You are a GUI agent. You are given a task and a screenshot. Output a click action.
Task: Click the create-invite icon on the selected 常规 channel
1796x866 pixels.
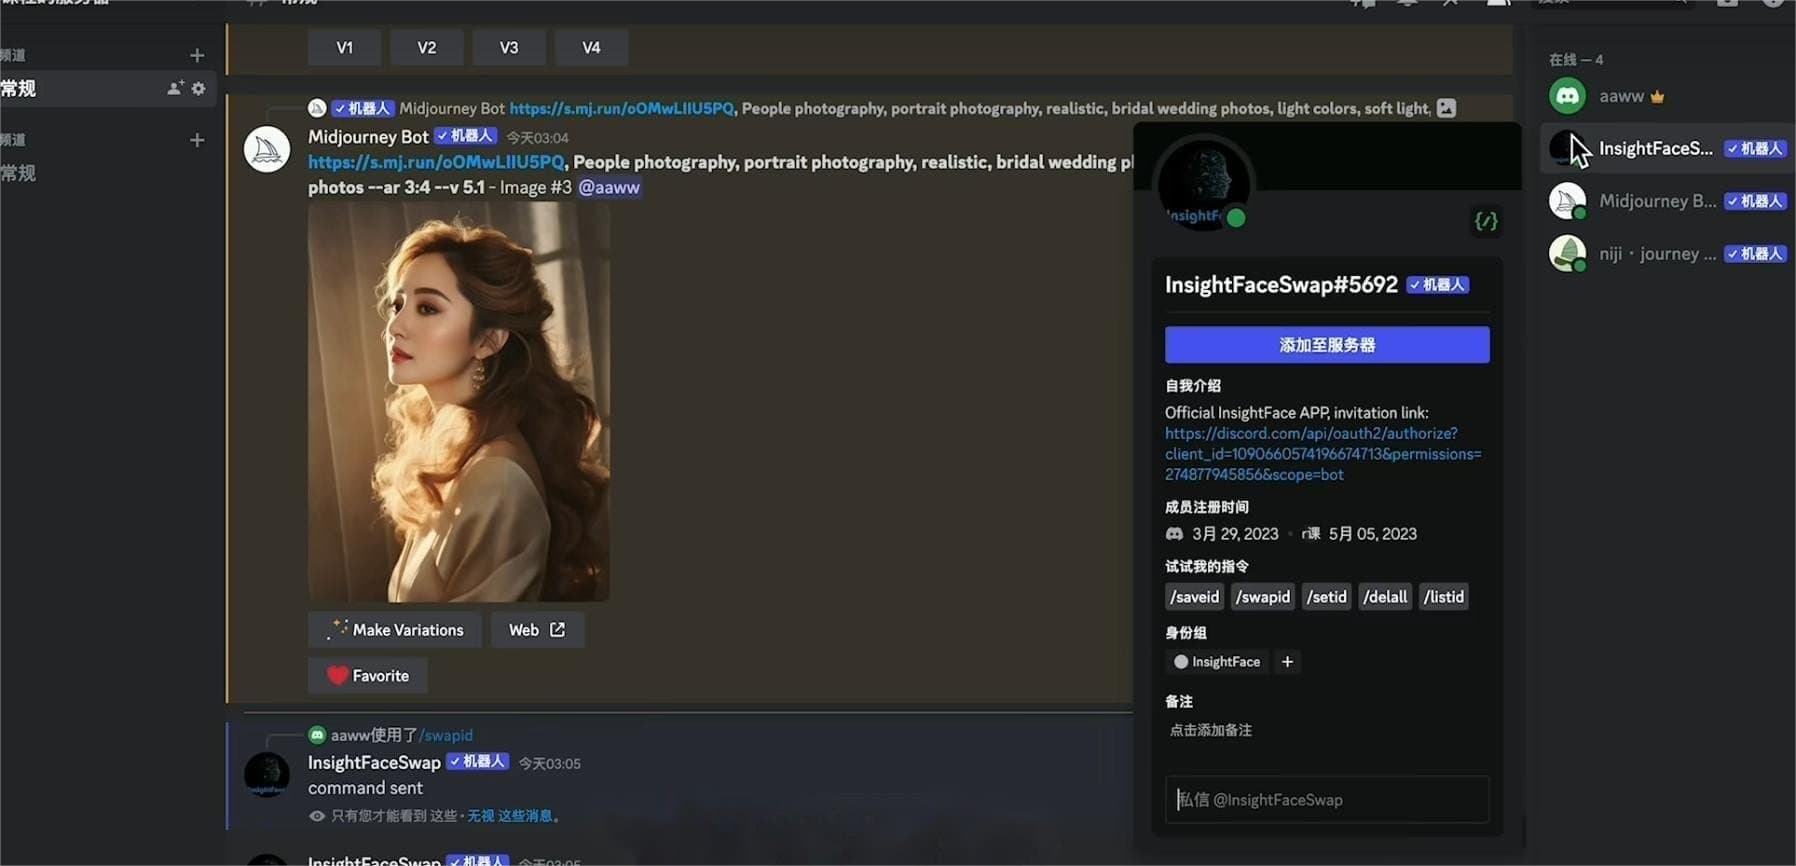click(175, 88)
